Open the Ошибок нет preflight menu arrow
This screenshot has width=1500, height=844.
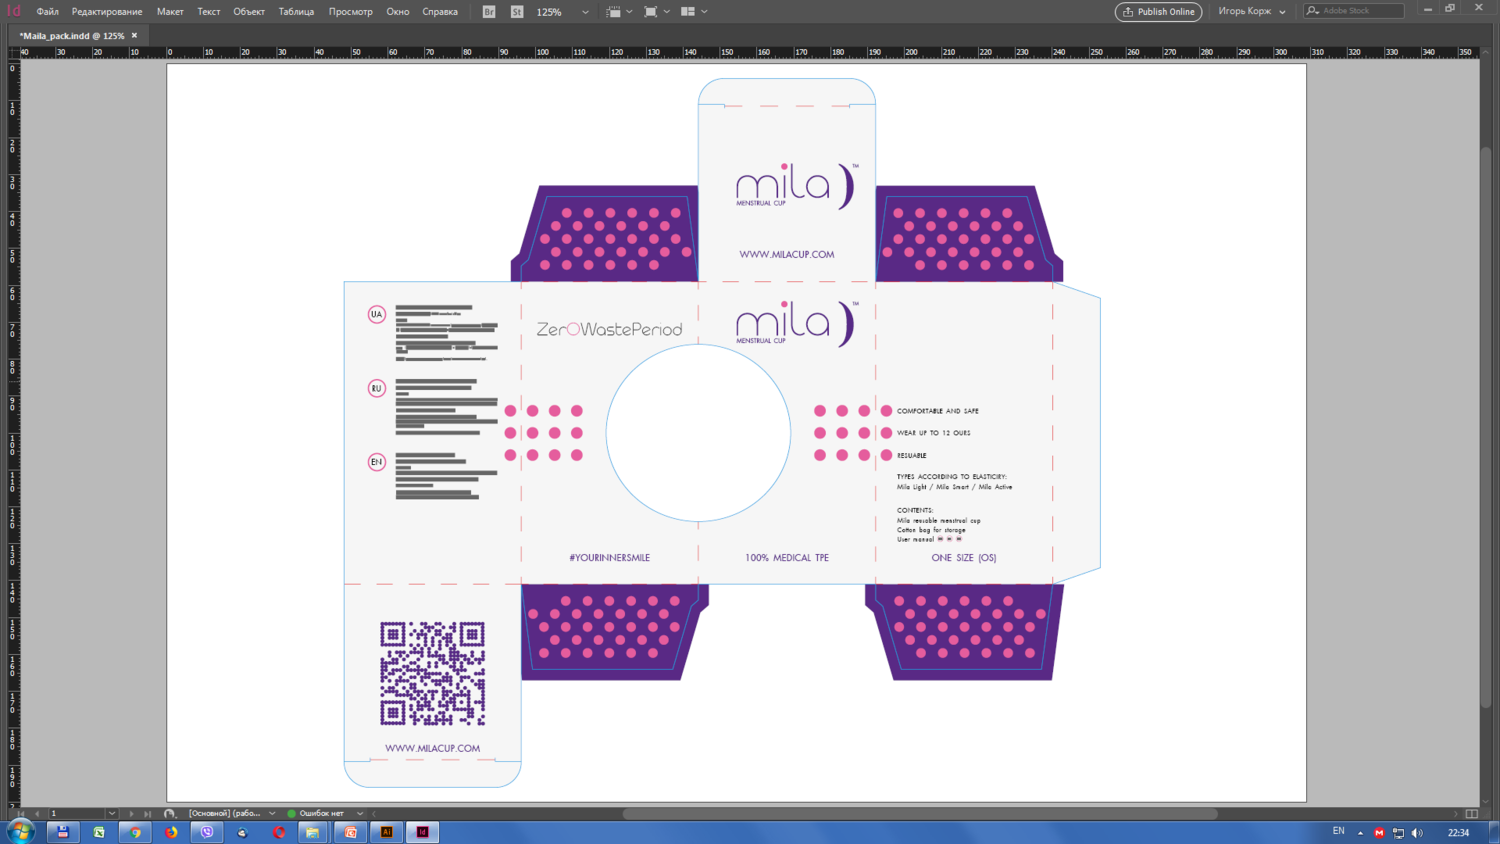click(360, 814)
